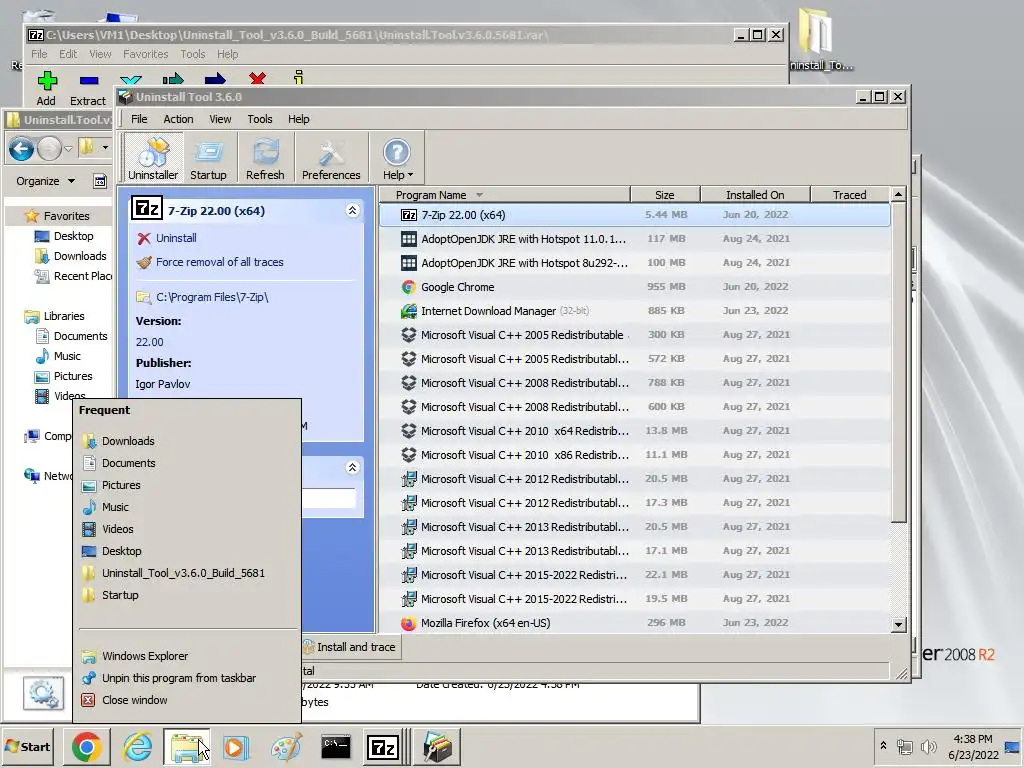Select the Google Chrome entry icon
Viewport: 1024px width, 768px height.
coord(409,287)
